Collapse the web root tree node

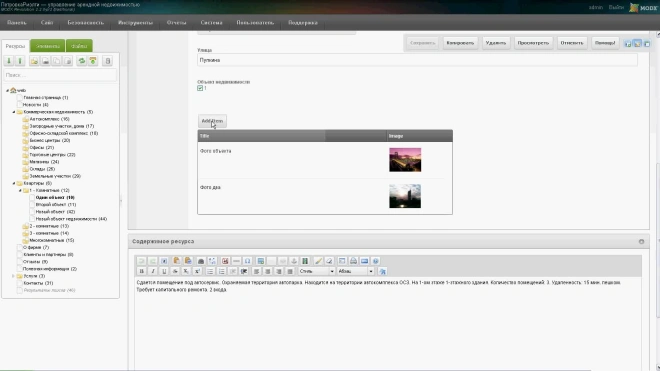click(x=7, y=91)
